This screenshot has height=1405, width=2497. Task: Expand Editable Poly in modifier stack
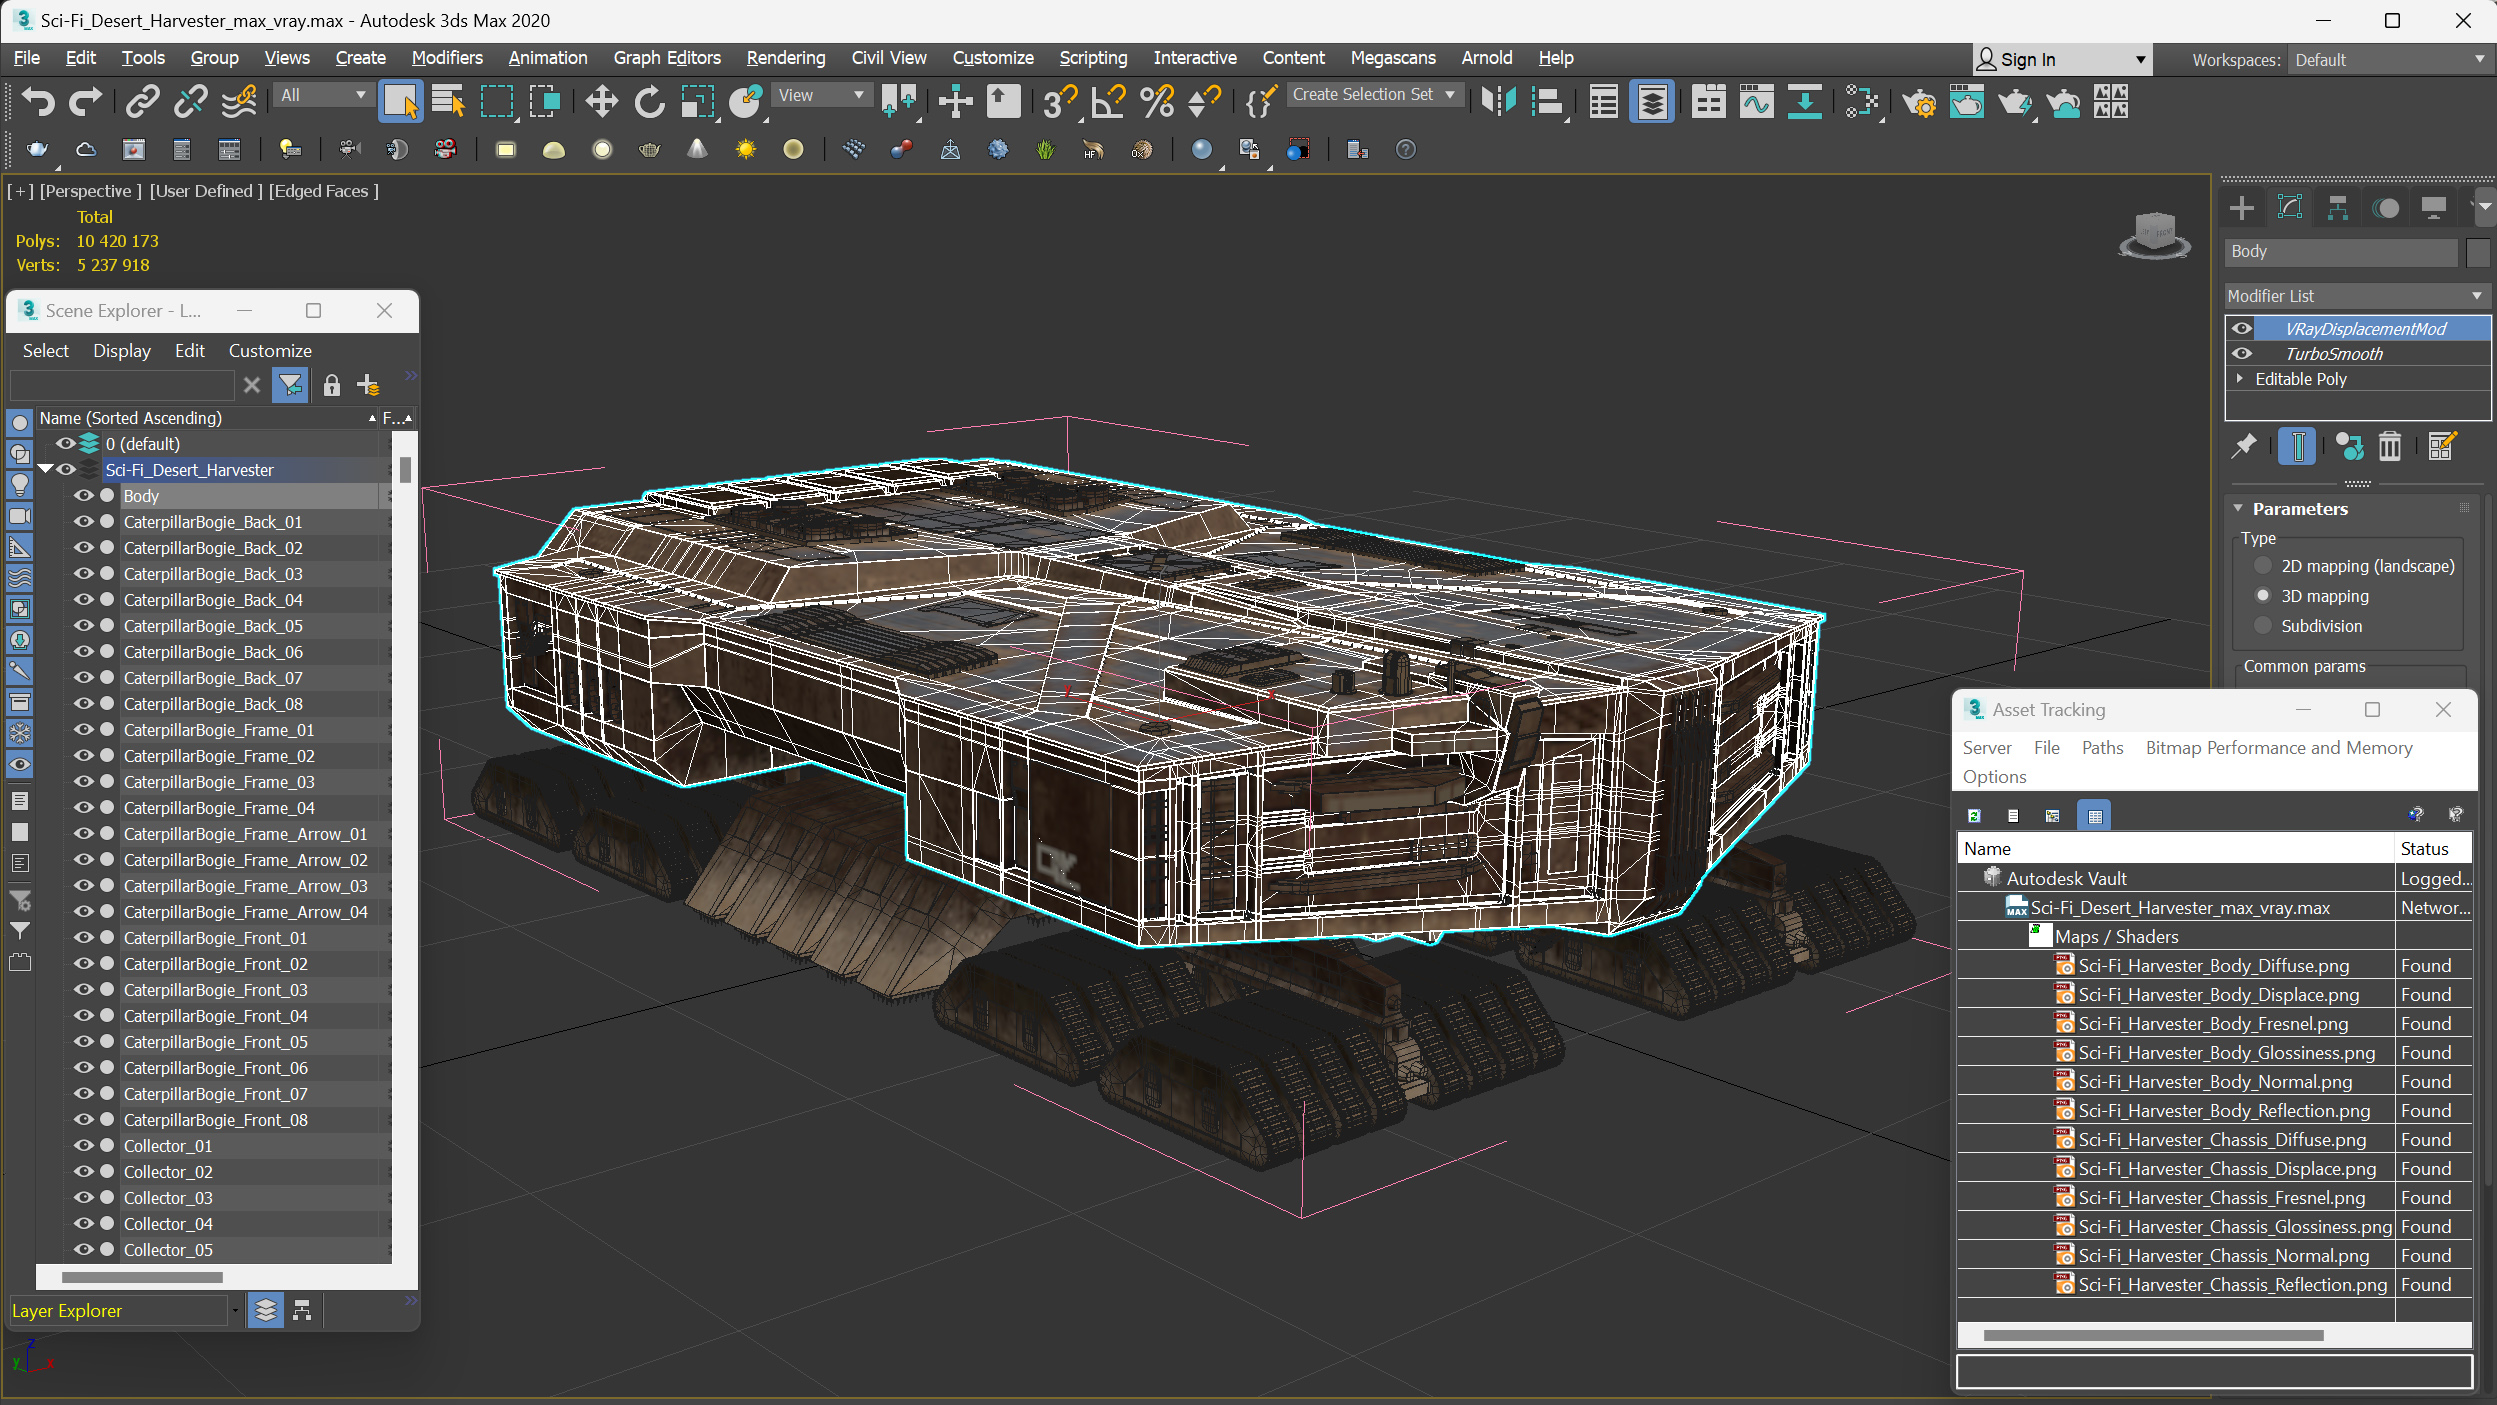tap(2240, 379)
